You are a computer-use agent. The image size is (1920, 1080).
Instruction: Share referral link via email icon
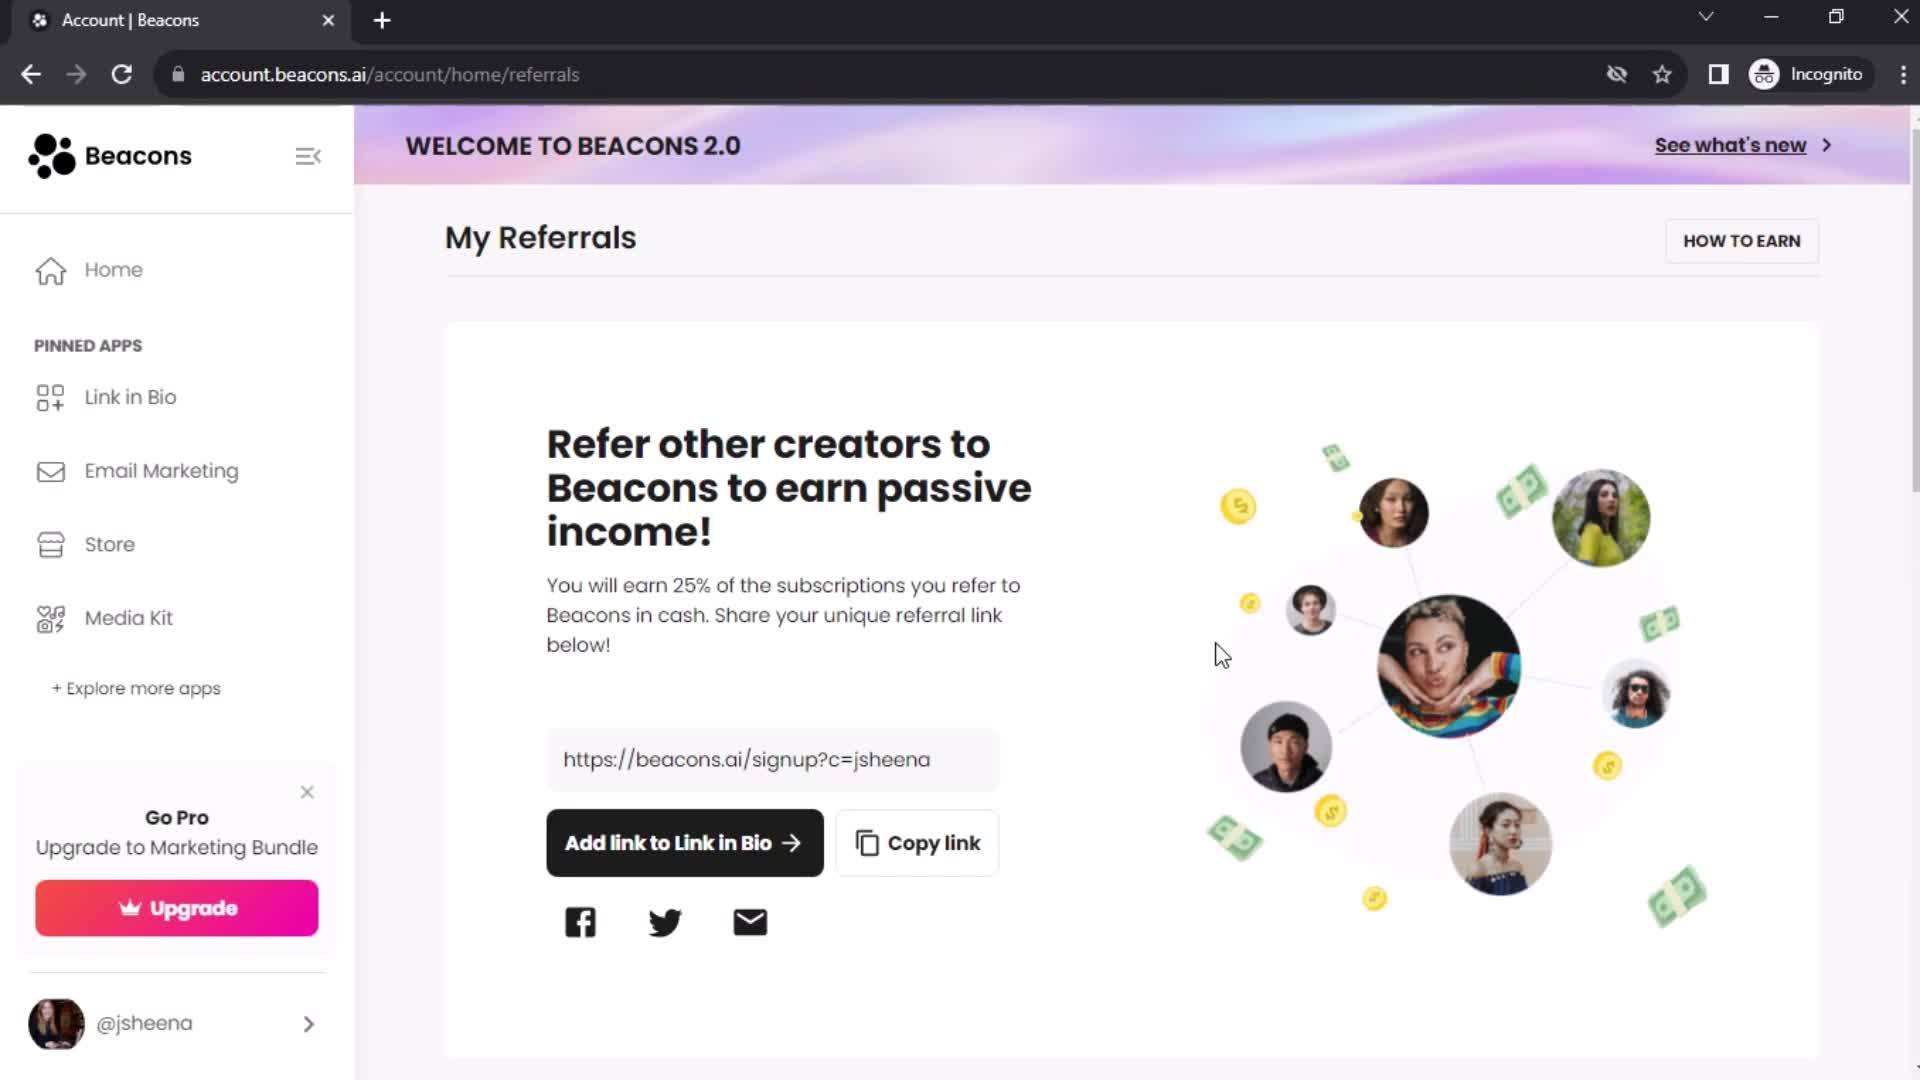click(750, 923)
